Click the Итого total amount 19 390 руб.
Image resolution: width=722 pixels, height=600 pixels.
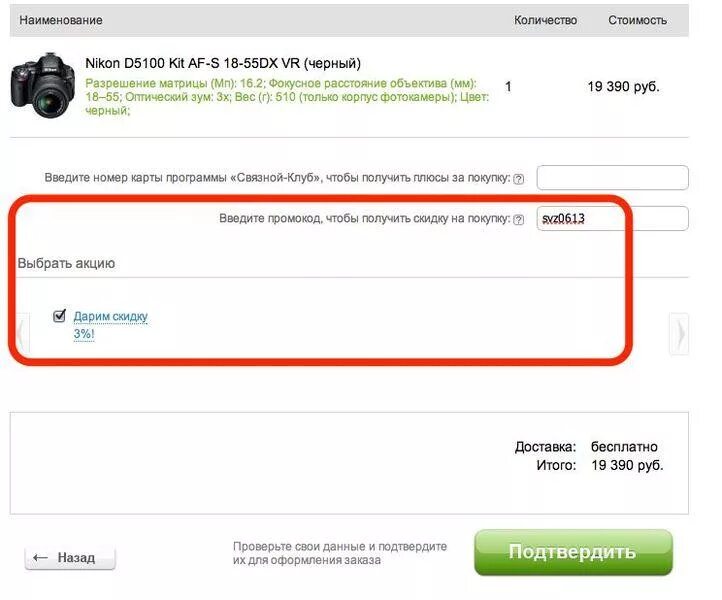[627, 465]
